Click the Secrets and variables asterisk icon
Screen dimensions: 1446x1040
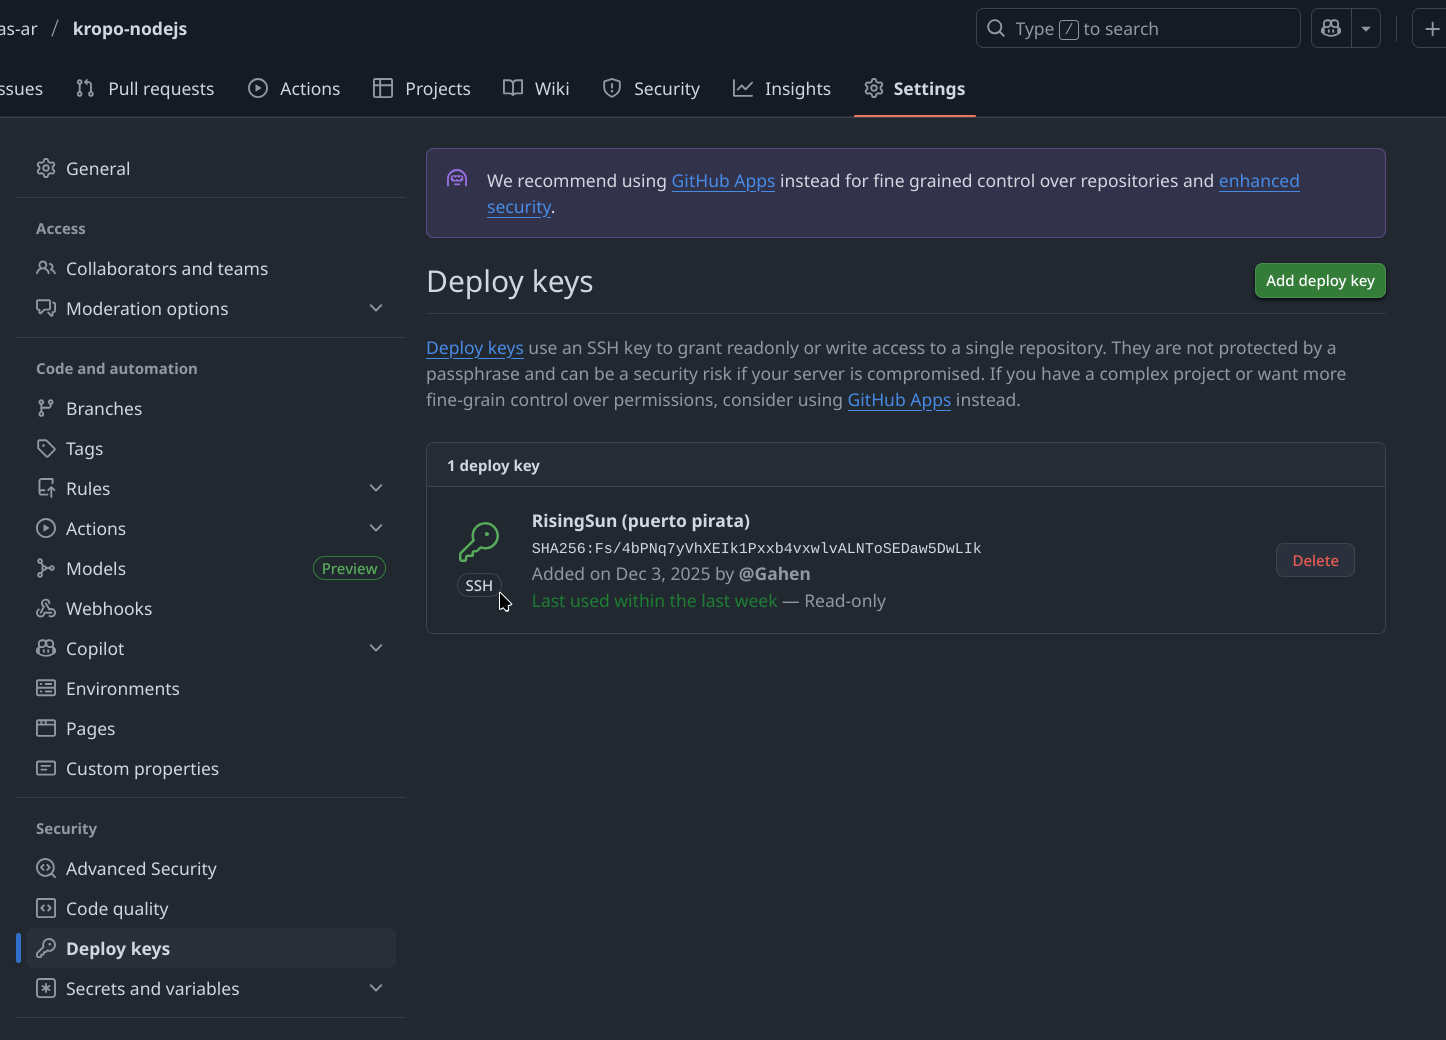46,988
